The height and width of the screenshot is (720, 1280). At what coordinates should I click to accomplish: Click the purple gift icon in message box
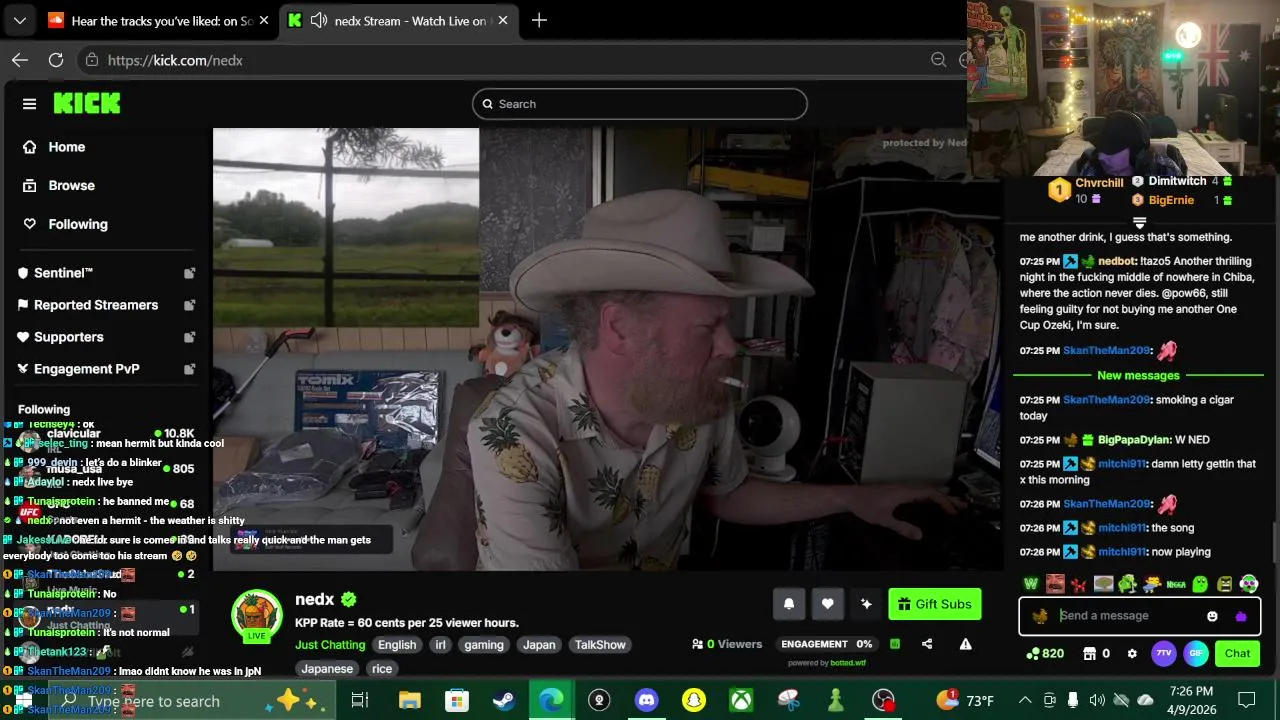point(1241,616)
